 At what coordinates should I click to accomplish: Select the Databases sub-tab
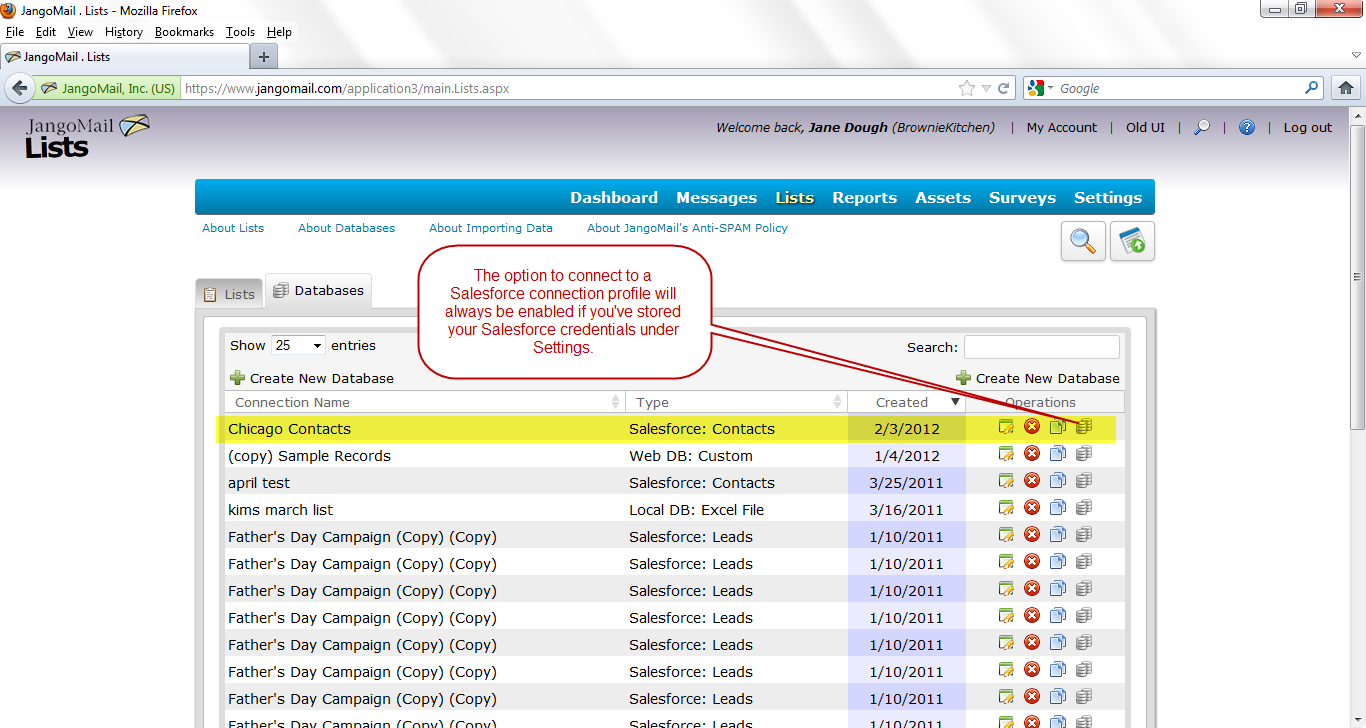point(318,290)
